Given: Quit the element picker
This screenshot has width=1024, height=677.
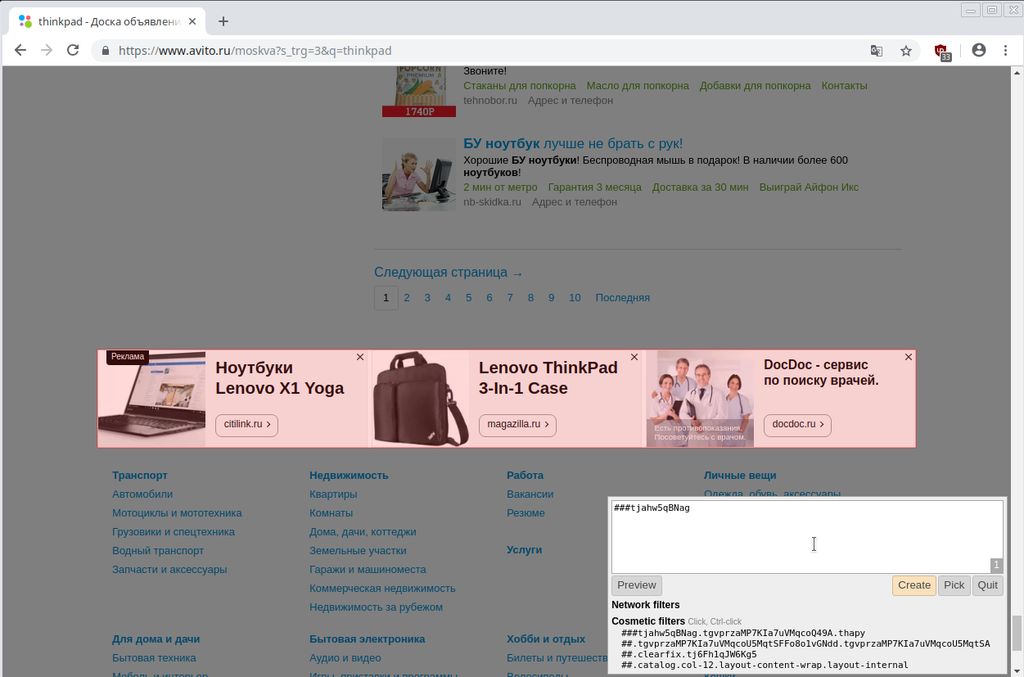Looking at the screenshot, I should [987, 585].
